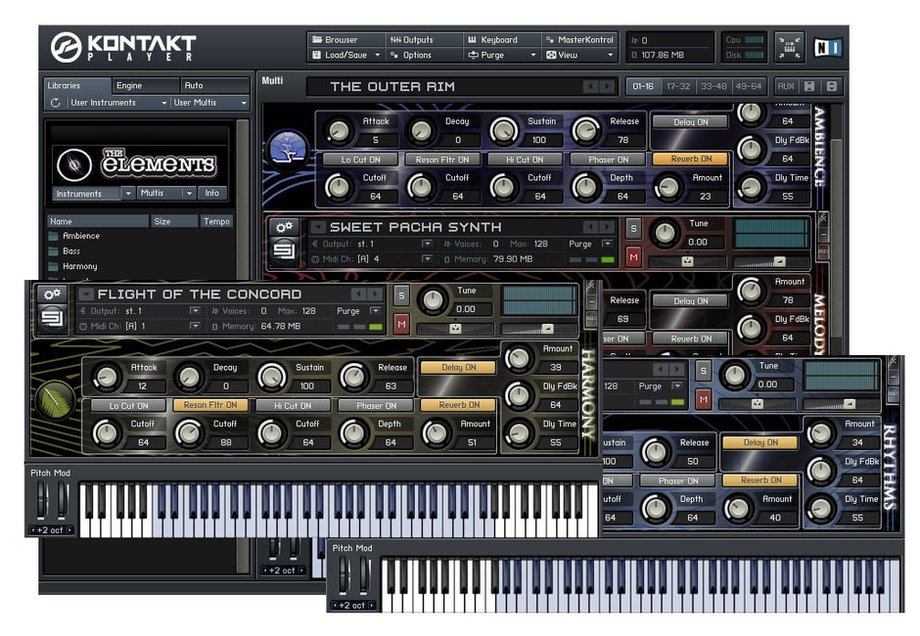Open Flight of the Concord gear icon
The image size is (920, 636).
coord(52,295)
